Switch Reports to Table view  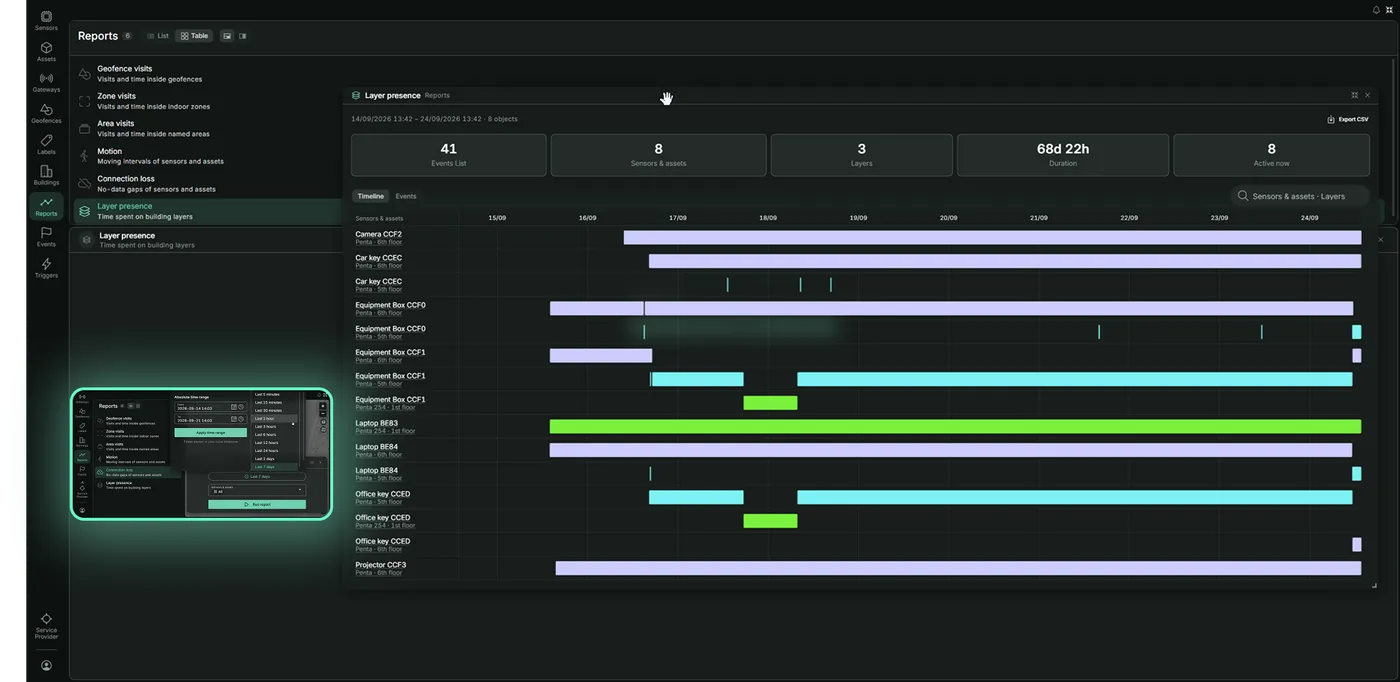point(194,36)
